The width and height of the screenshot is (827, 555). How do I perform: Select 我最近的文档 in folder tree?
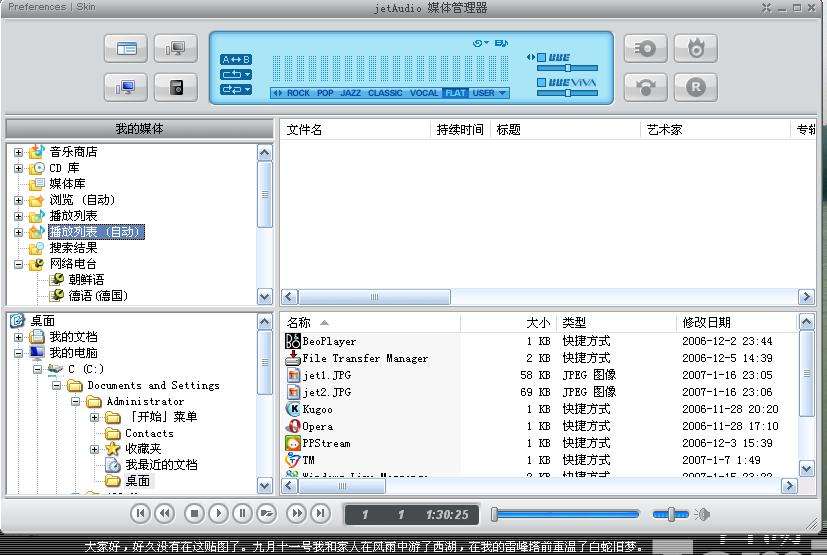pyautogui.click(x=161, y=465)
